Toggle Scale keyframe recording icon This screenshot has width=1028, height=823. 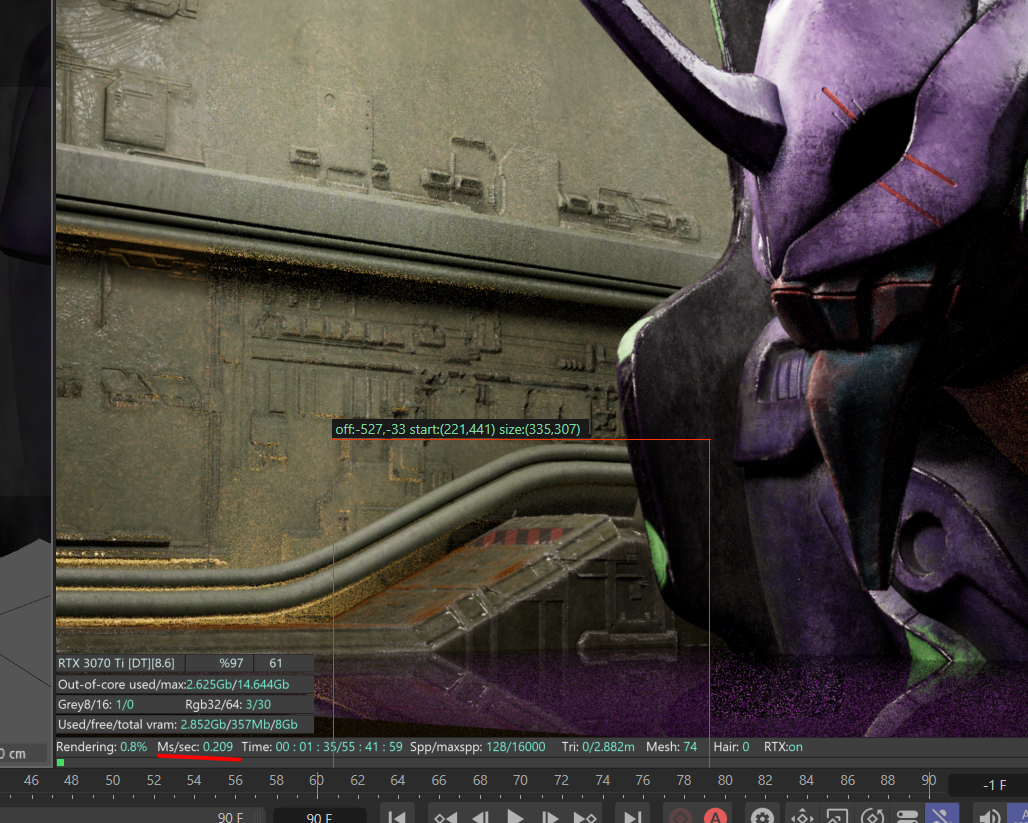coord(837,816)
